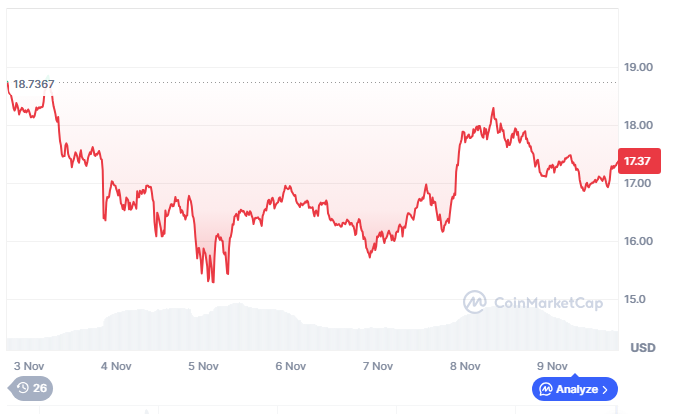Click the 8 Nov date label
Viewport: 674px width, 414px height.
click(465, 366)
